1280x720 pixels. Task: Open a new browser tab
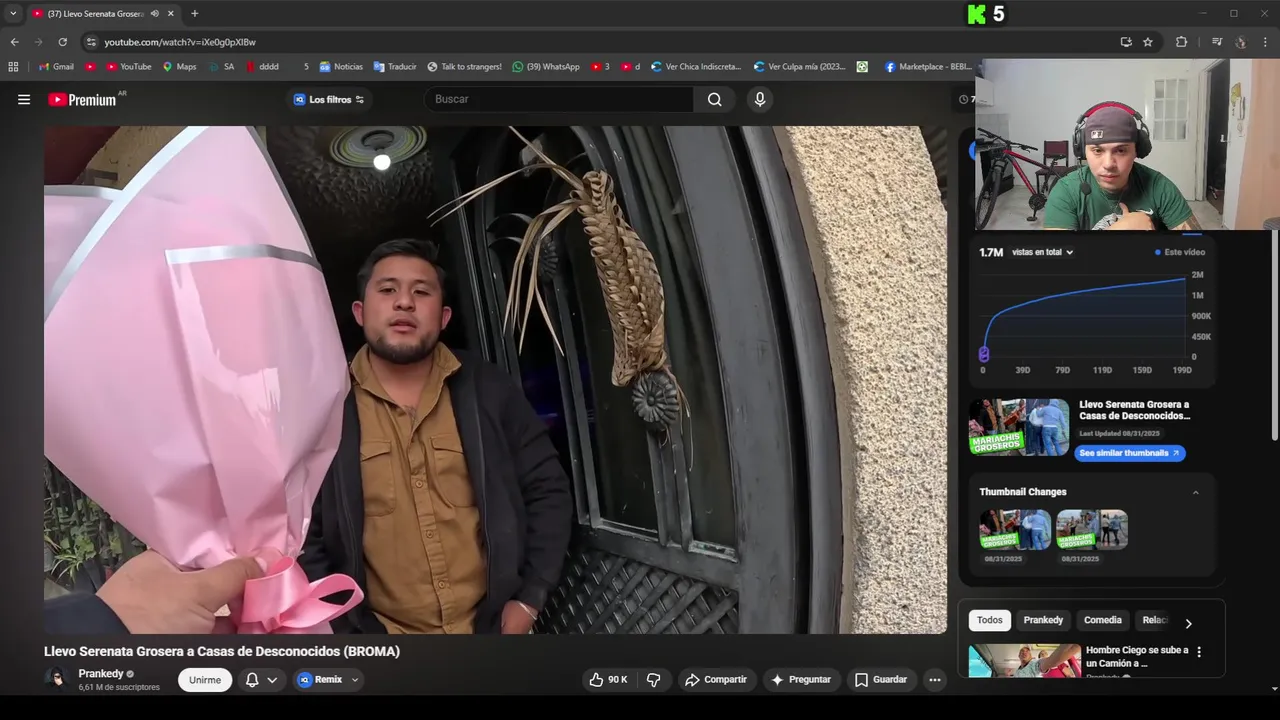[x=194, y=13]
